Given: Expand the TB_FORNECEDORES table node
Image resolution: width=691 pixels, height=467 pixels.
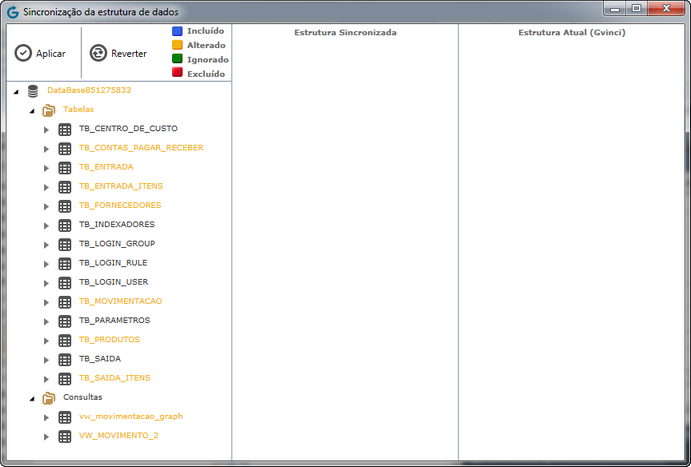Looking at the screenshot, I should [x=46, y=206].
